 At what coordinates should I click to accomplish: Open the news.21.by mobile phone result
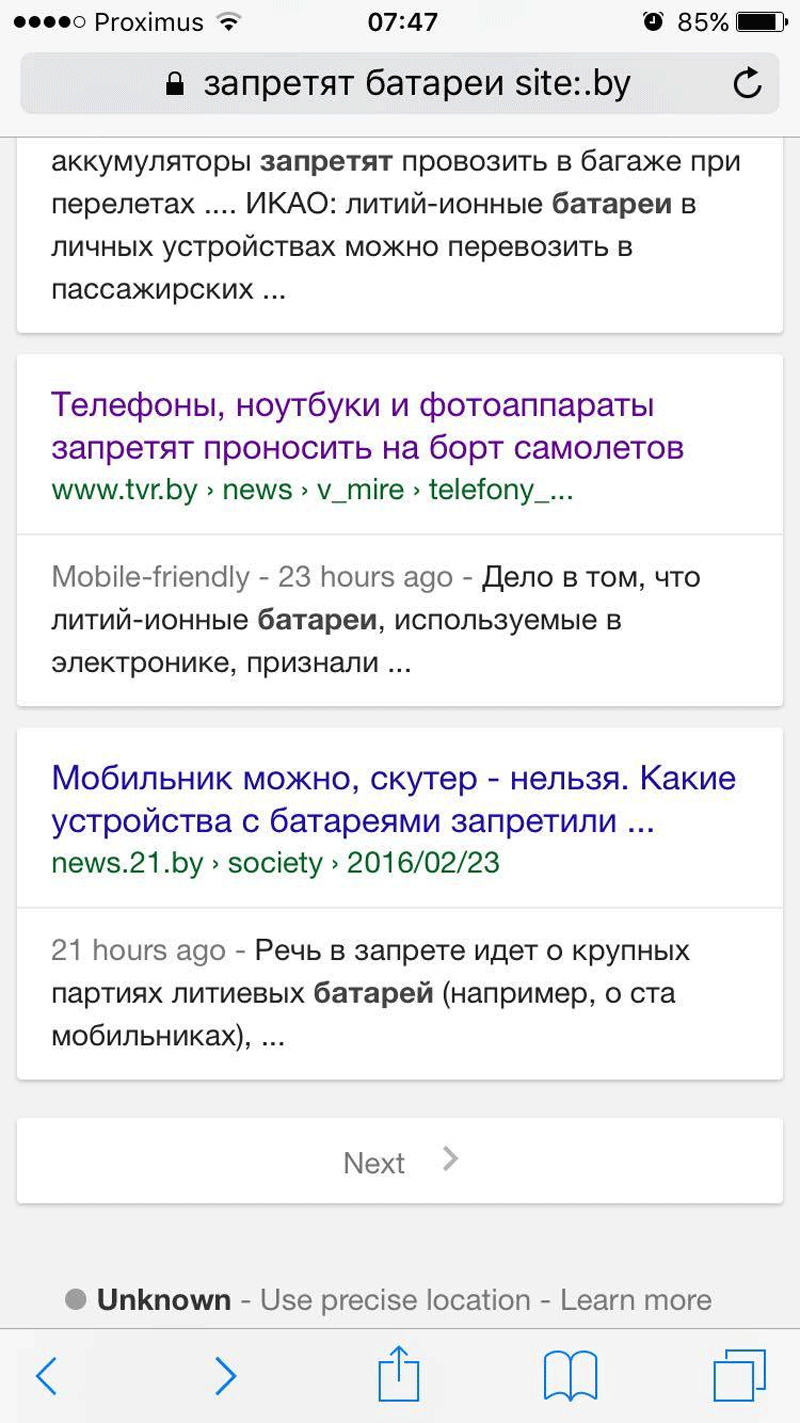pos(393,800)
